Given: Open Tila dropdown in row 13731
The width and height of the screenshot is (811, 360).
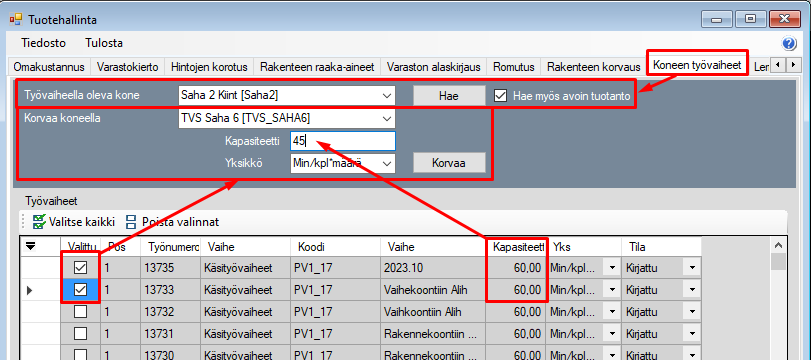Looking at the screenshot, I should pyautogui.click(x=692, y=334).
